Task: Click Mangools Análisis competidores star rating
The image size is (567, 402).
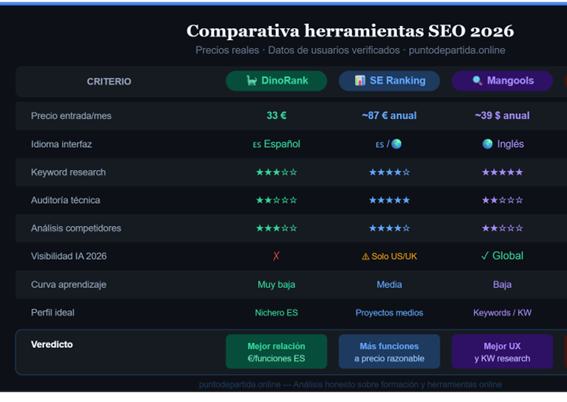Action: tap(502, 228)
